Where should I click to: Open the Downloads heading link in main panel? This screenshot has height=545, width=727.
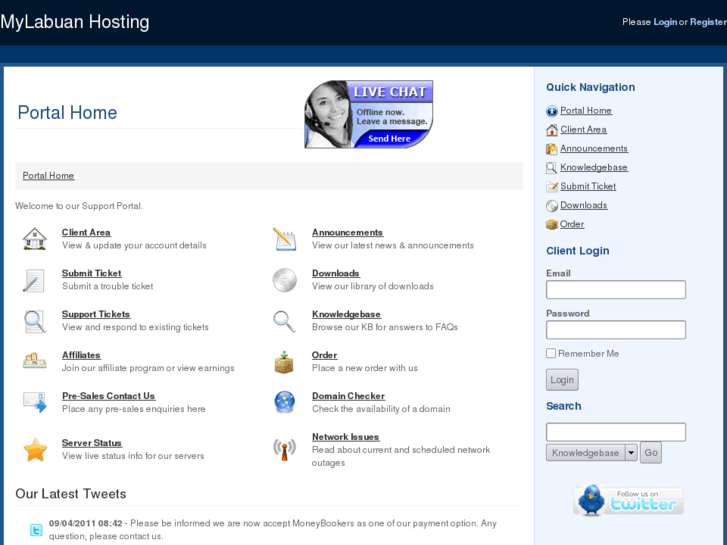click(336, 273)
